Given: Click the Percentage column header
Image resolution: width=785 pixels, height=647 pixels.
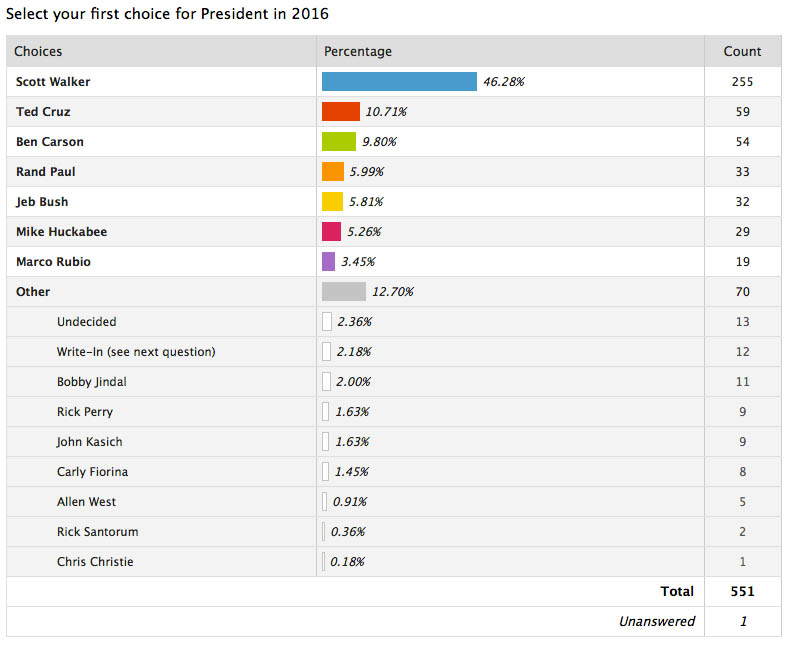Looking at the screenshot, I should tap(357, 51).
